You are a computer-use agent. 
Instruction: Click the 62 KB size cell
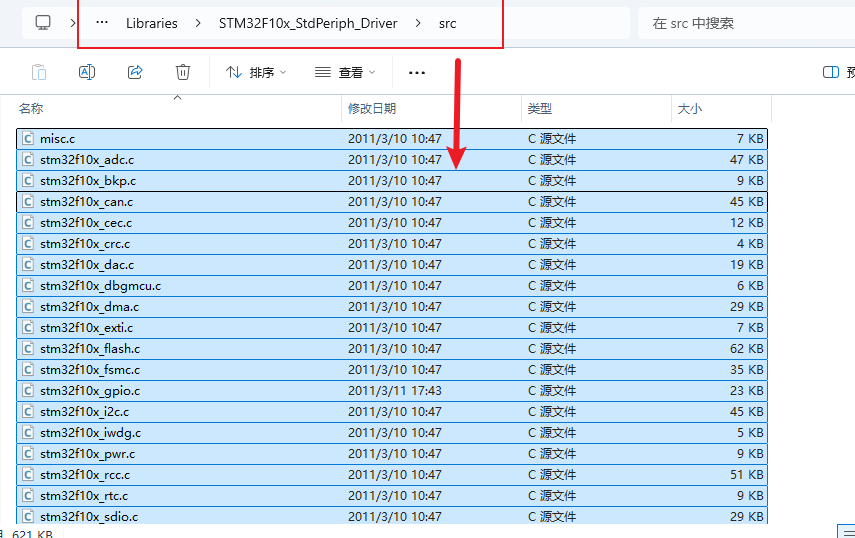click(746, 349)
